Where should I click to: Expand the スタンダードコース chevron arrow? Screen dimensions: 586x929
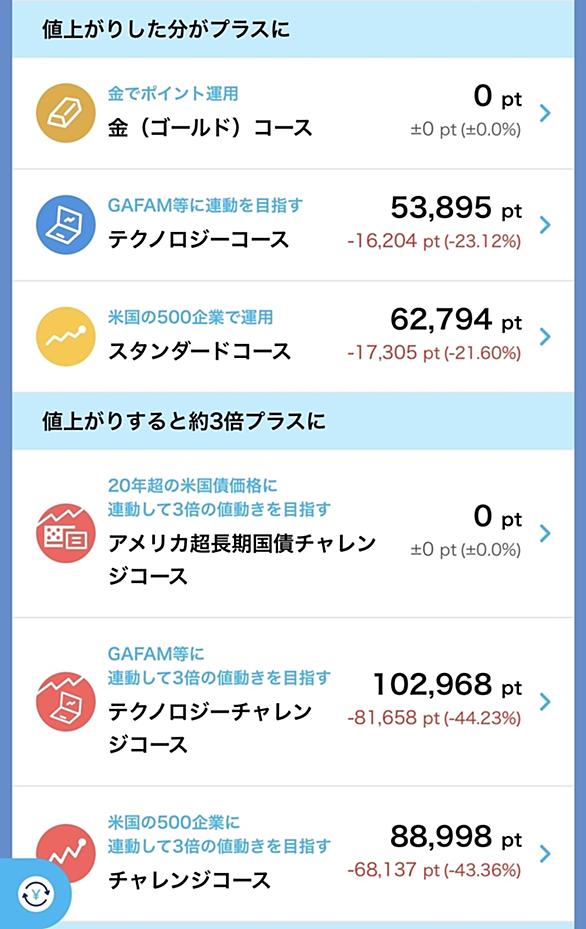click(546, 336)
